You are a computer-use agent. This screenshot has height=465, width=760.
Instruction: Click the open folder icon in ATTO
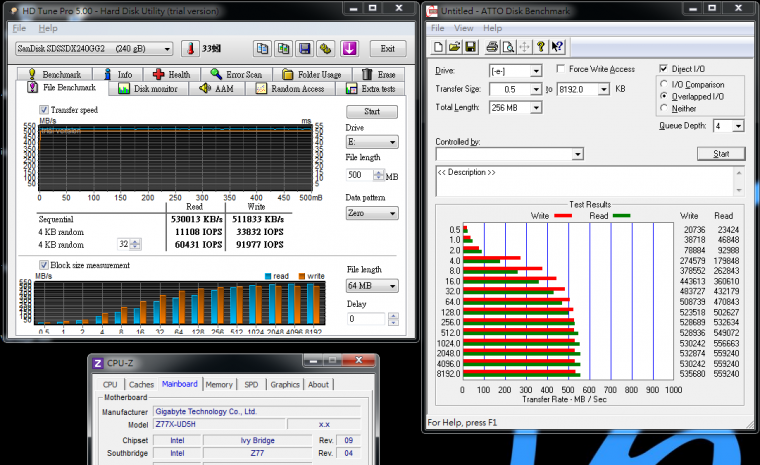pos(454,46)
